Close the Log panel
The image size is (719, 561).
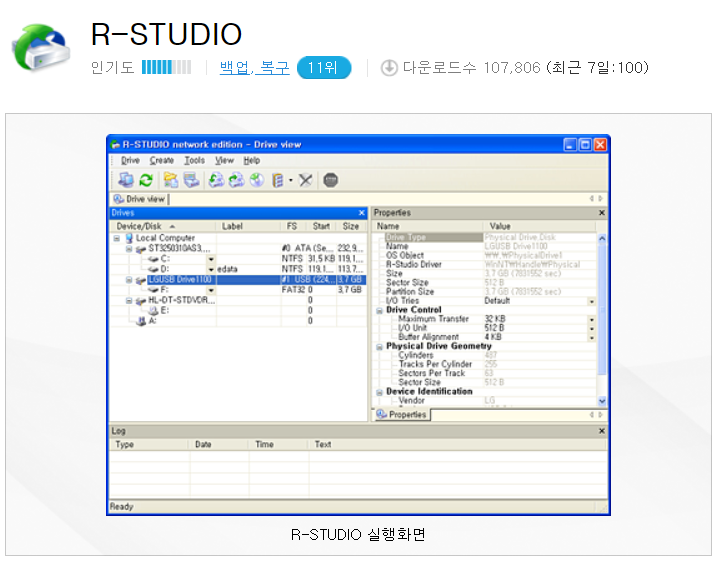(x=602, y=431)
